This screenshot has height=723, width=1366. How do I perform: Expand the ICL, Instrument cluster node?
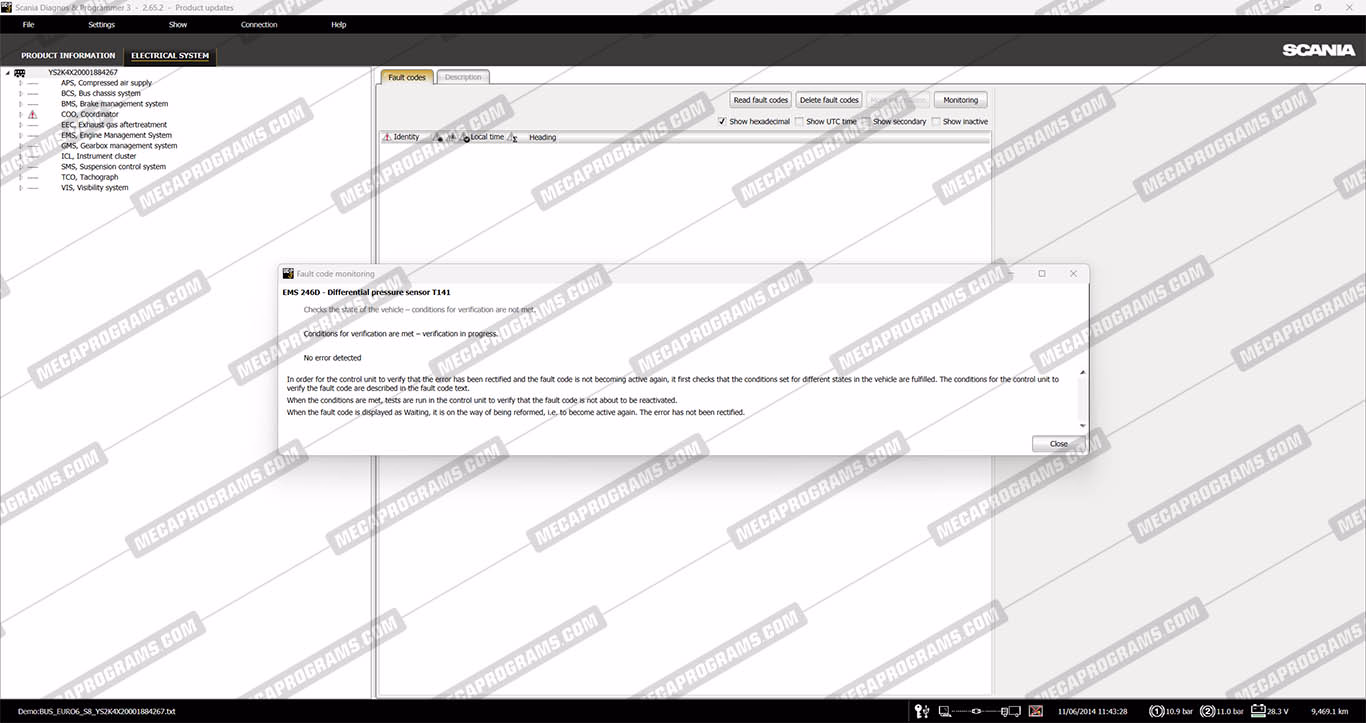(x=20, y=156)
